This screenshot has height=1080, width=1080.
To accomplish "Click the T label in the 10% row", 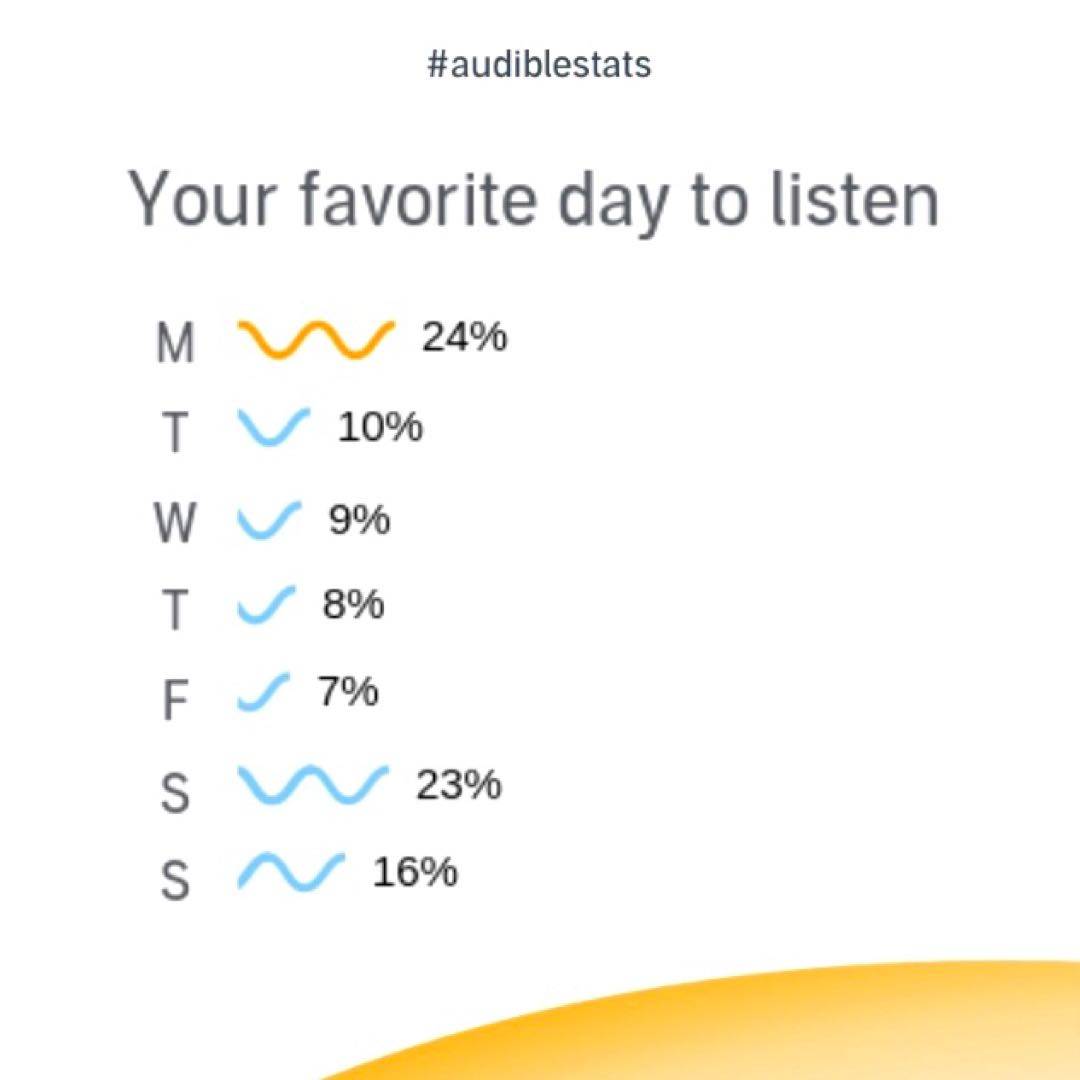I will pyautogui.click(x=175, y=432).
